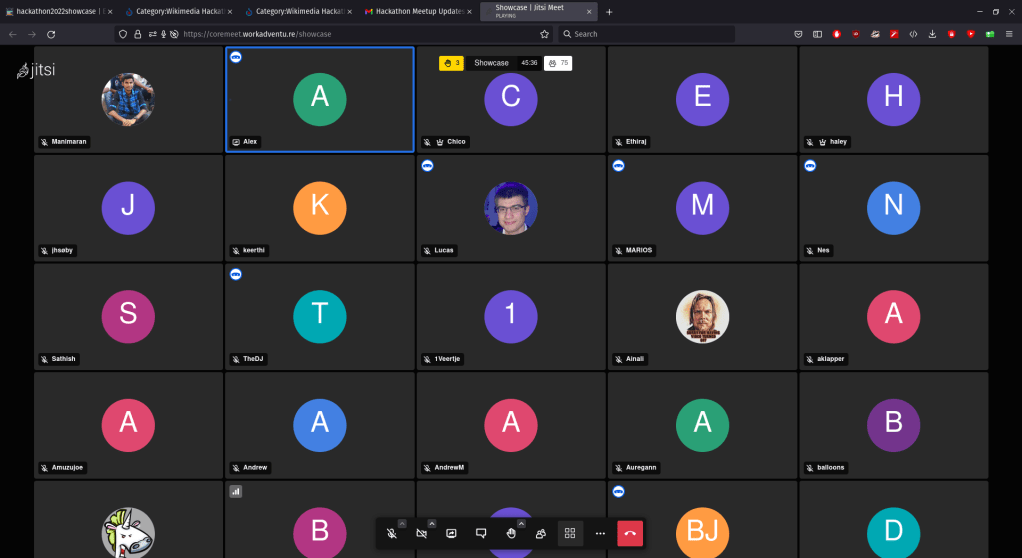Start screen sharing
The height and width of the screenshot is (558, 1022).
[451, 534]
